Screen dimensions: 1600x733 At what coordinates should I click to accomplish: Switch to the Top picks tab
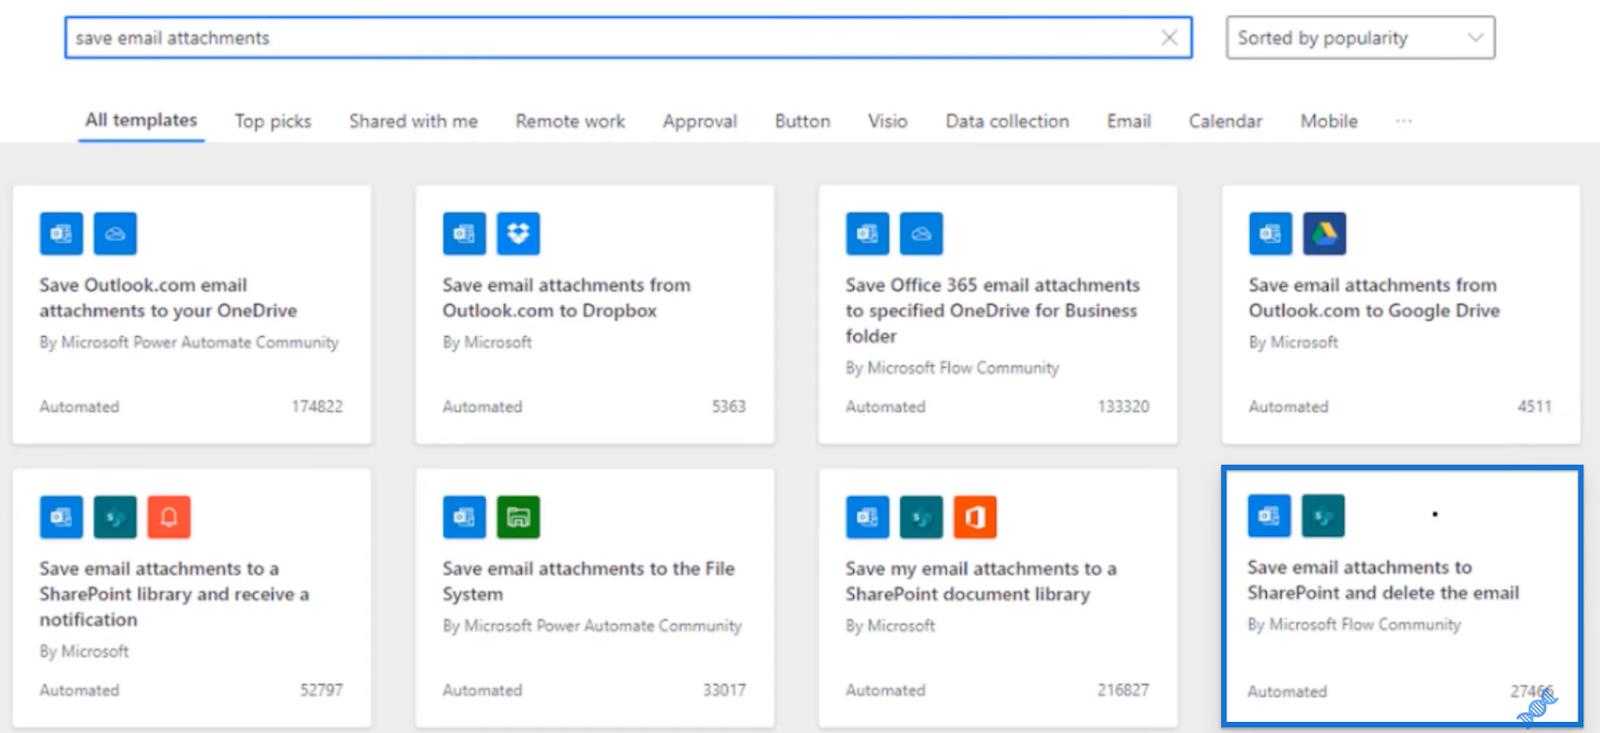coord(273,121)
